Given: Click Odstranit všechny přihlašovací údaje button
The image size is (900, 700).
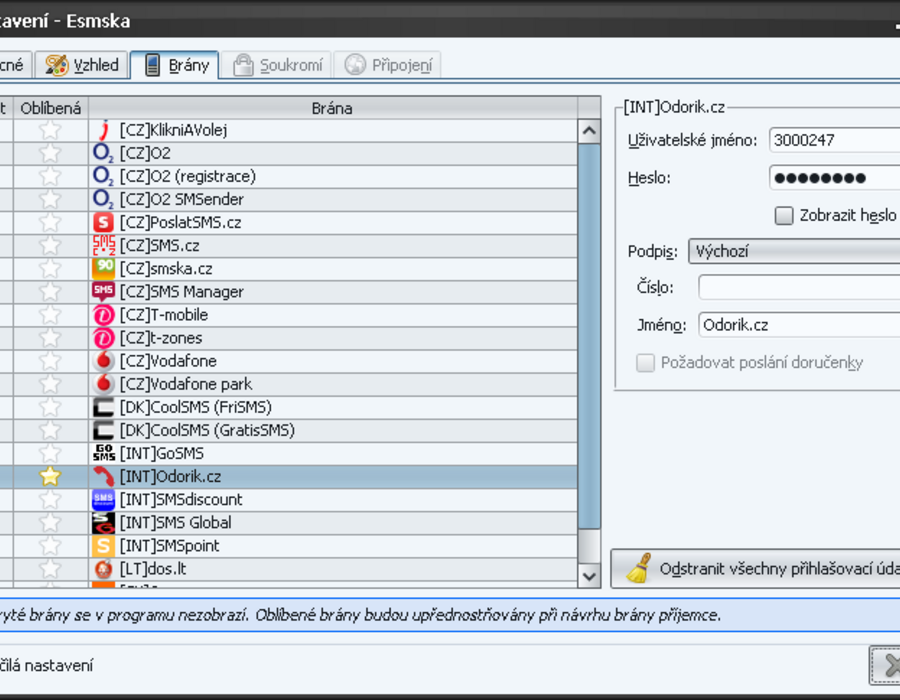Looking at the screenshot, I should [x=755, y=569].
